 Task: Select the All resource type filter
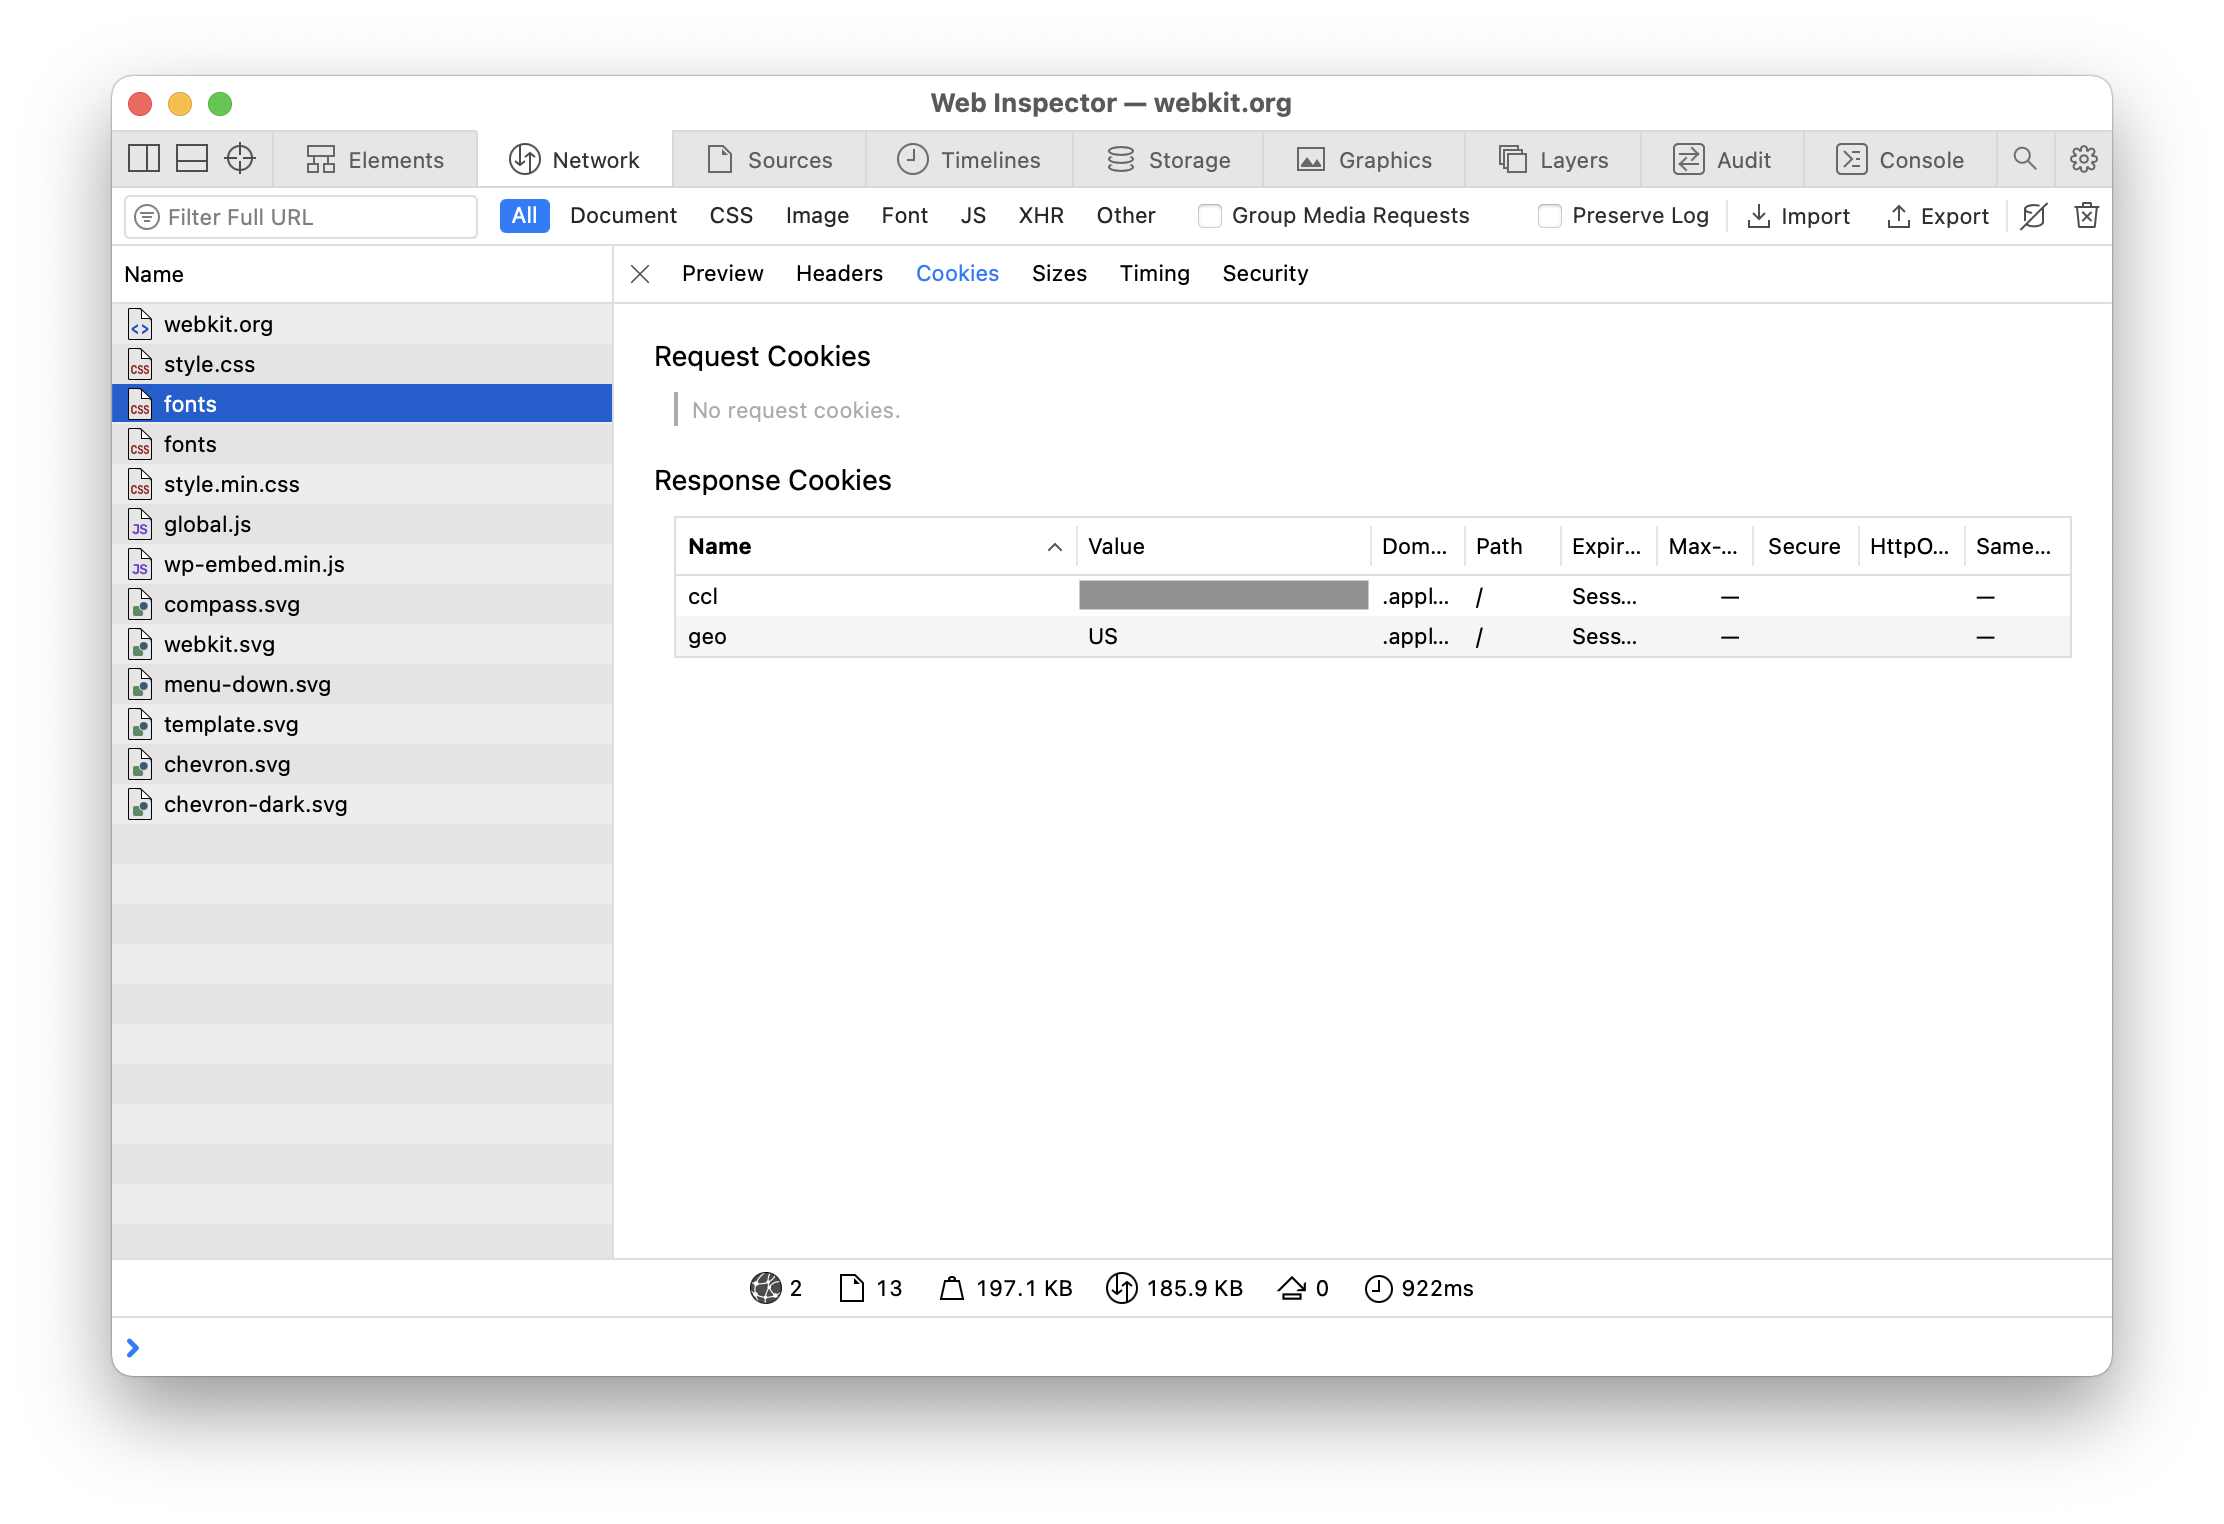524,216
